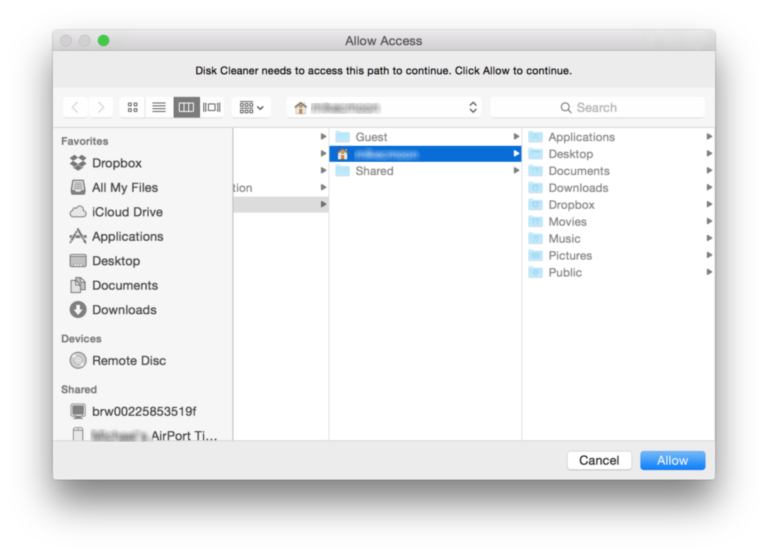
Task: Select the AirPort Time Capsule entry
Action: click(x=144, y=434)
